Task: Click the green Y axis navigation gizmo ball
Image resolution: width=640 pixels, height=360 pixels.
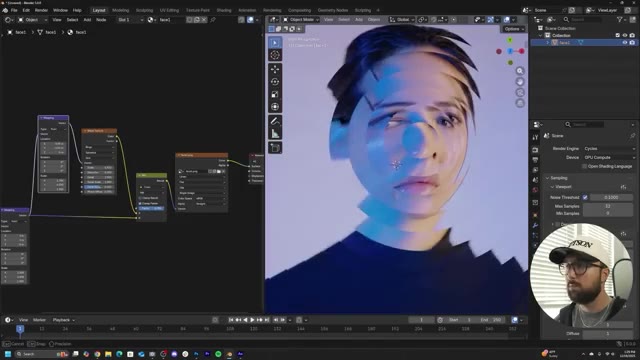Action: pyautogui.click(x=510, y=40)
